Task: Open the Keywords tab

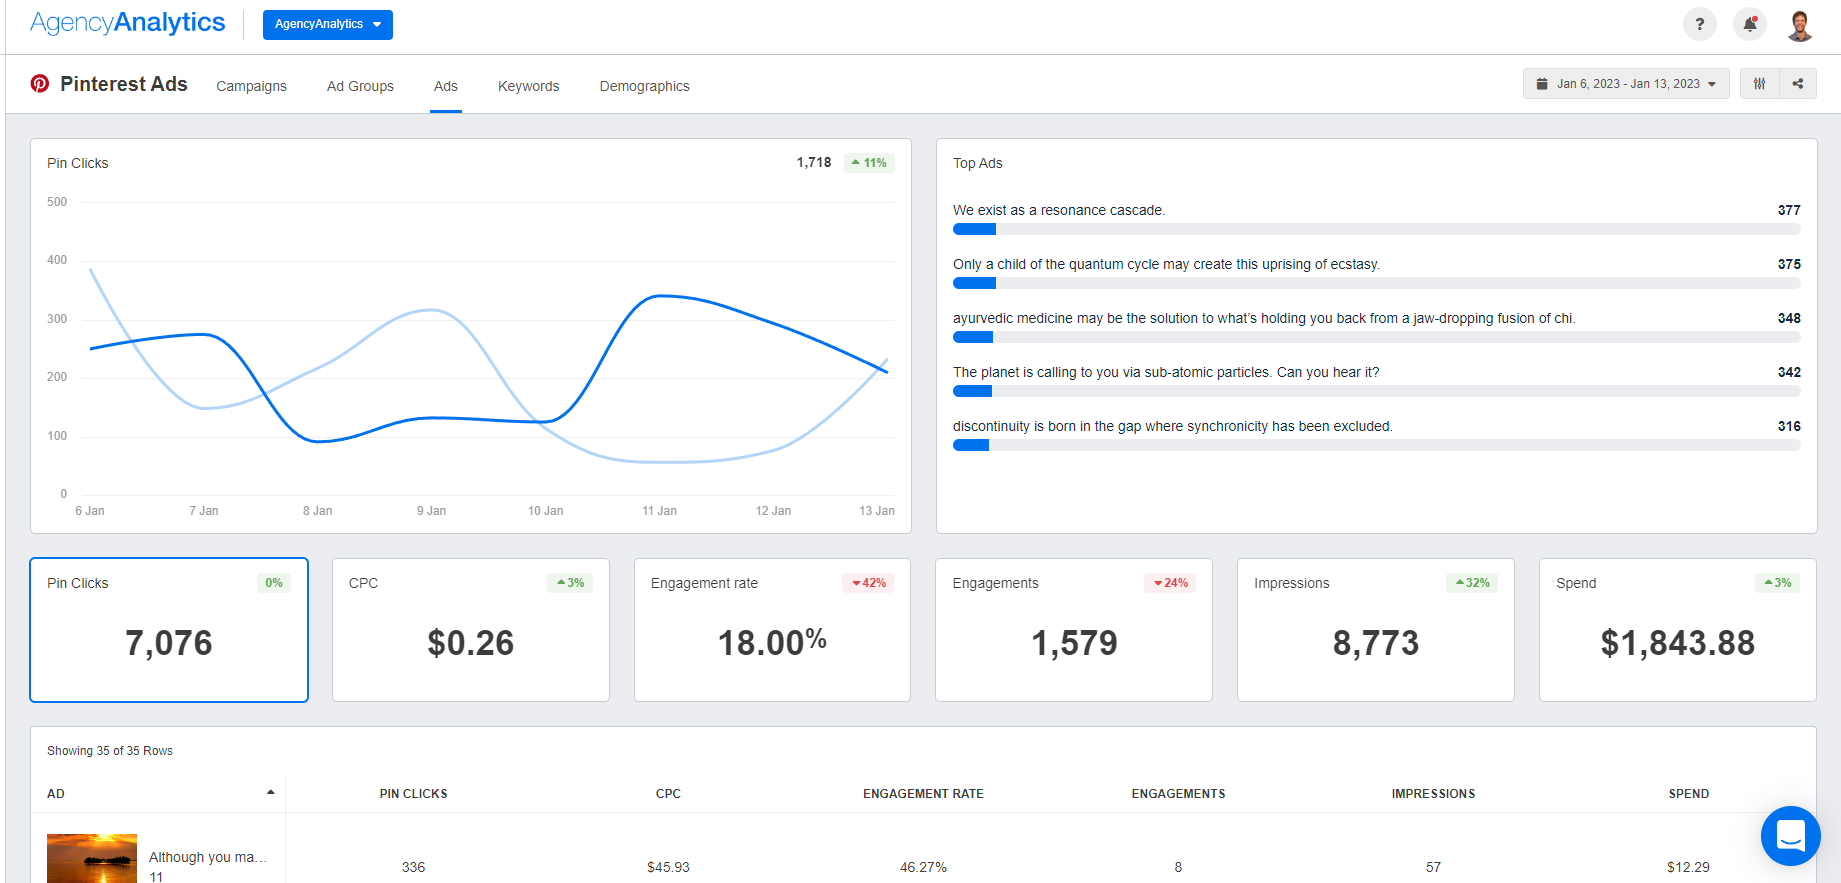Action: click(528, 86)
